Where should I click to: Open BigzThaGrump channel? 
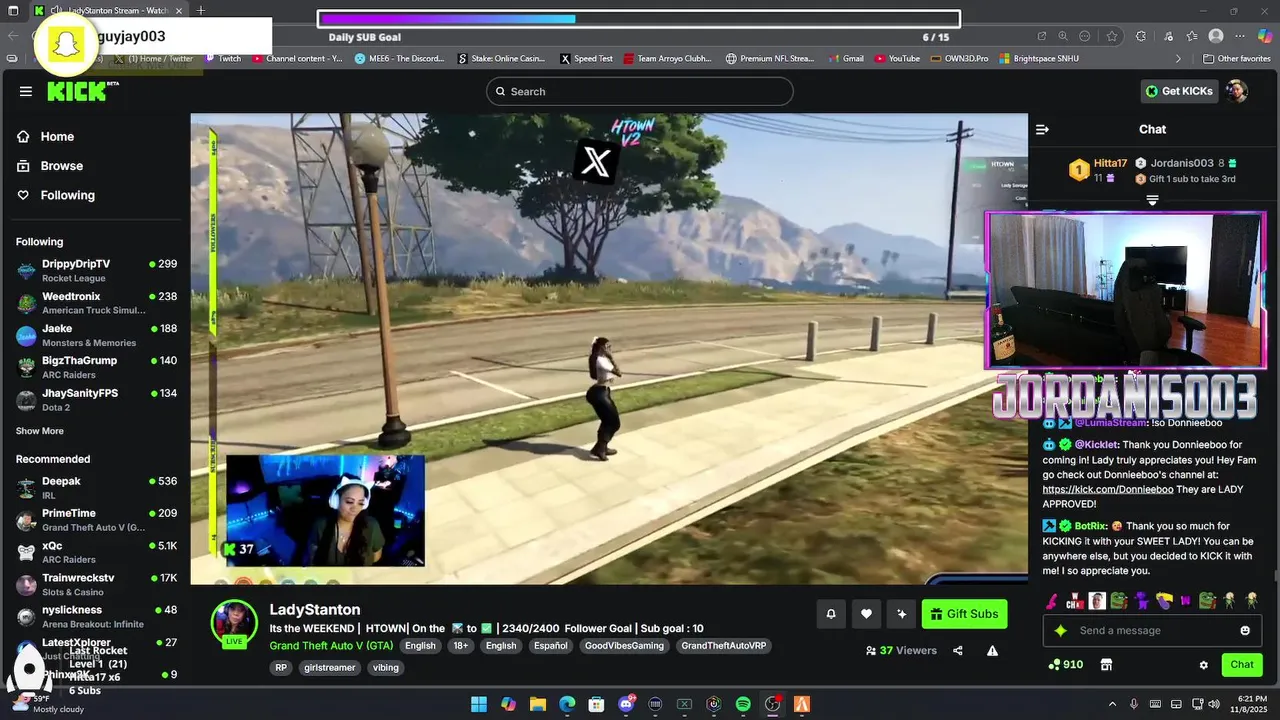96,367
